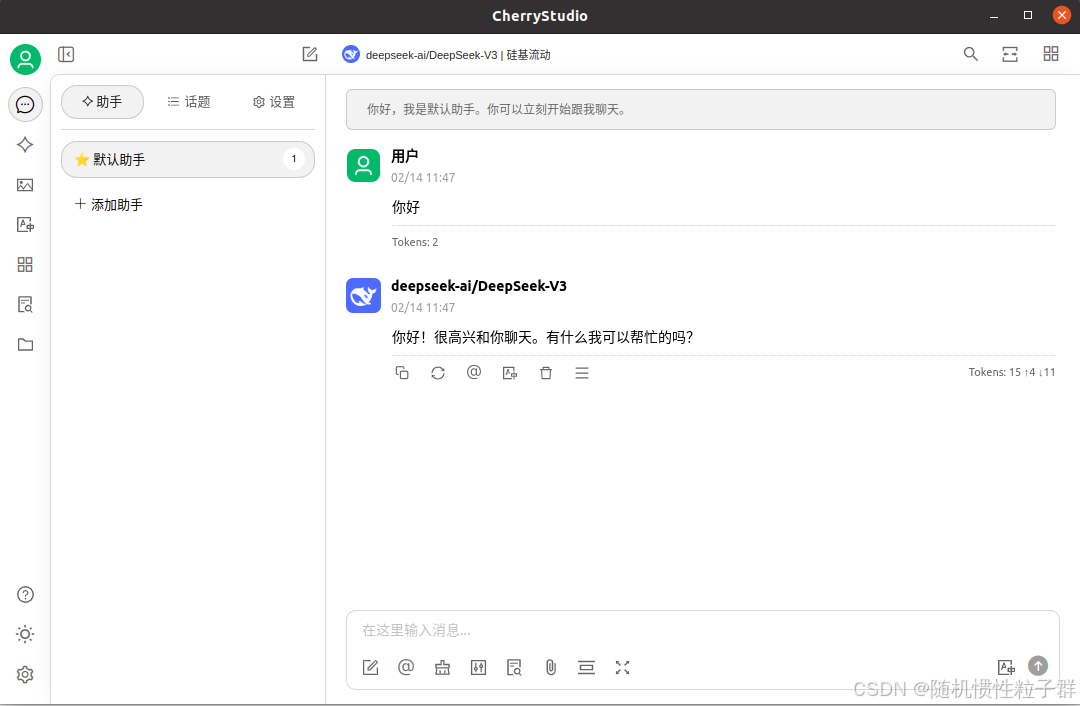Image resolution: width=1080 pixels, height=706 pixels.
Task: Copy the DeepSeek reply message
Action: [x=402, y=373]
